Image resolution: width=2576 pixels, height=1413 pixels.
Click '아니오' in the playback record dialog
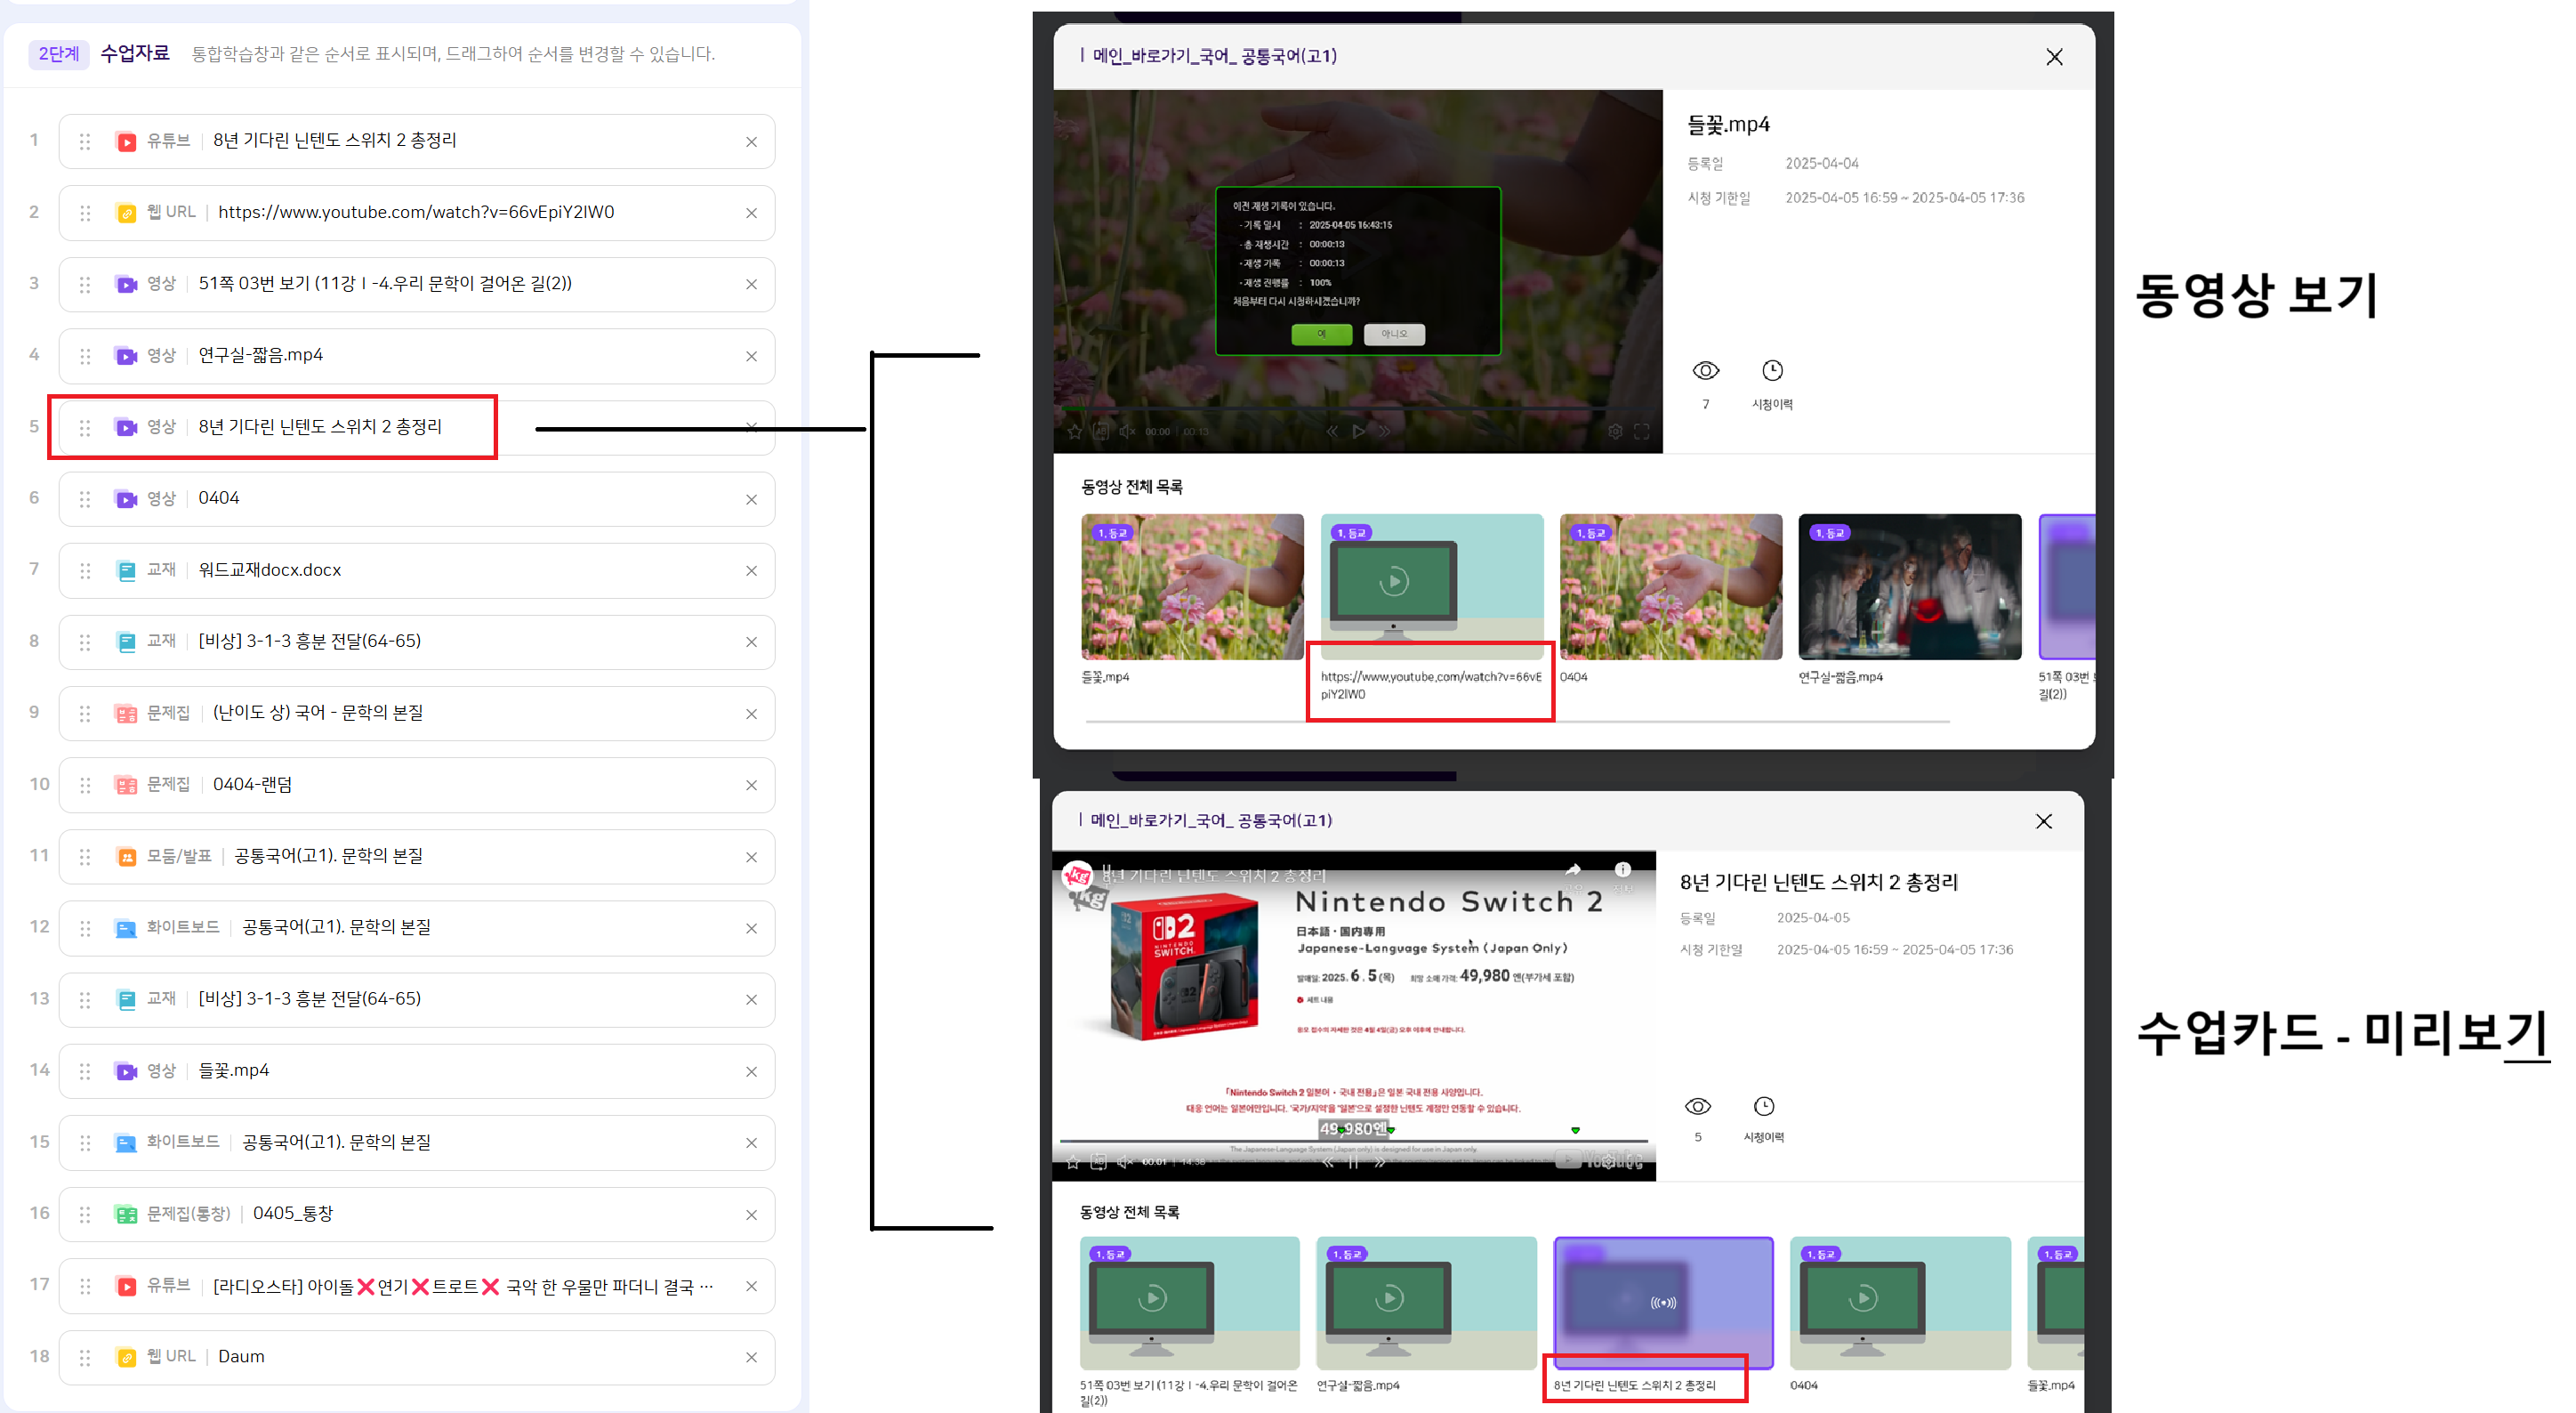coord(1394,334)
